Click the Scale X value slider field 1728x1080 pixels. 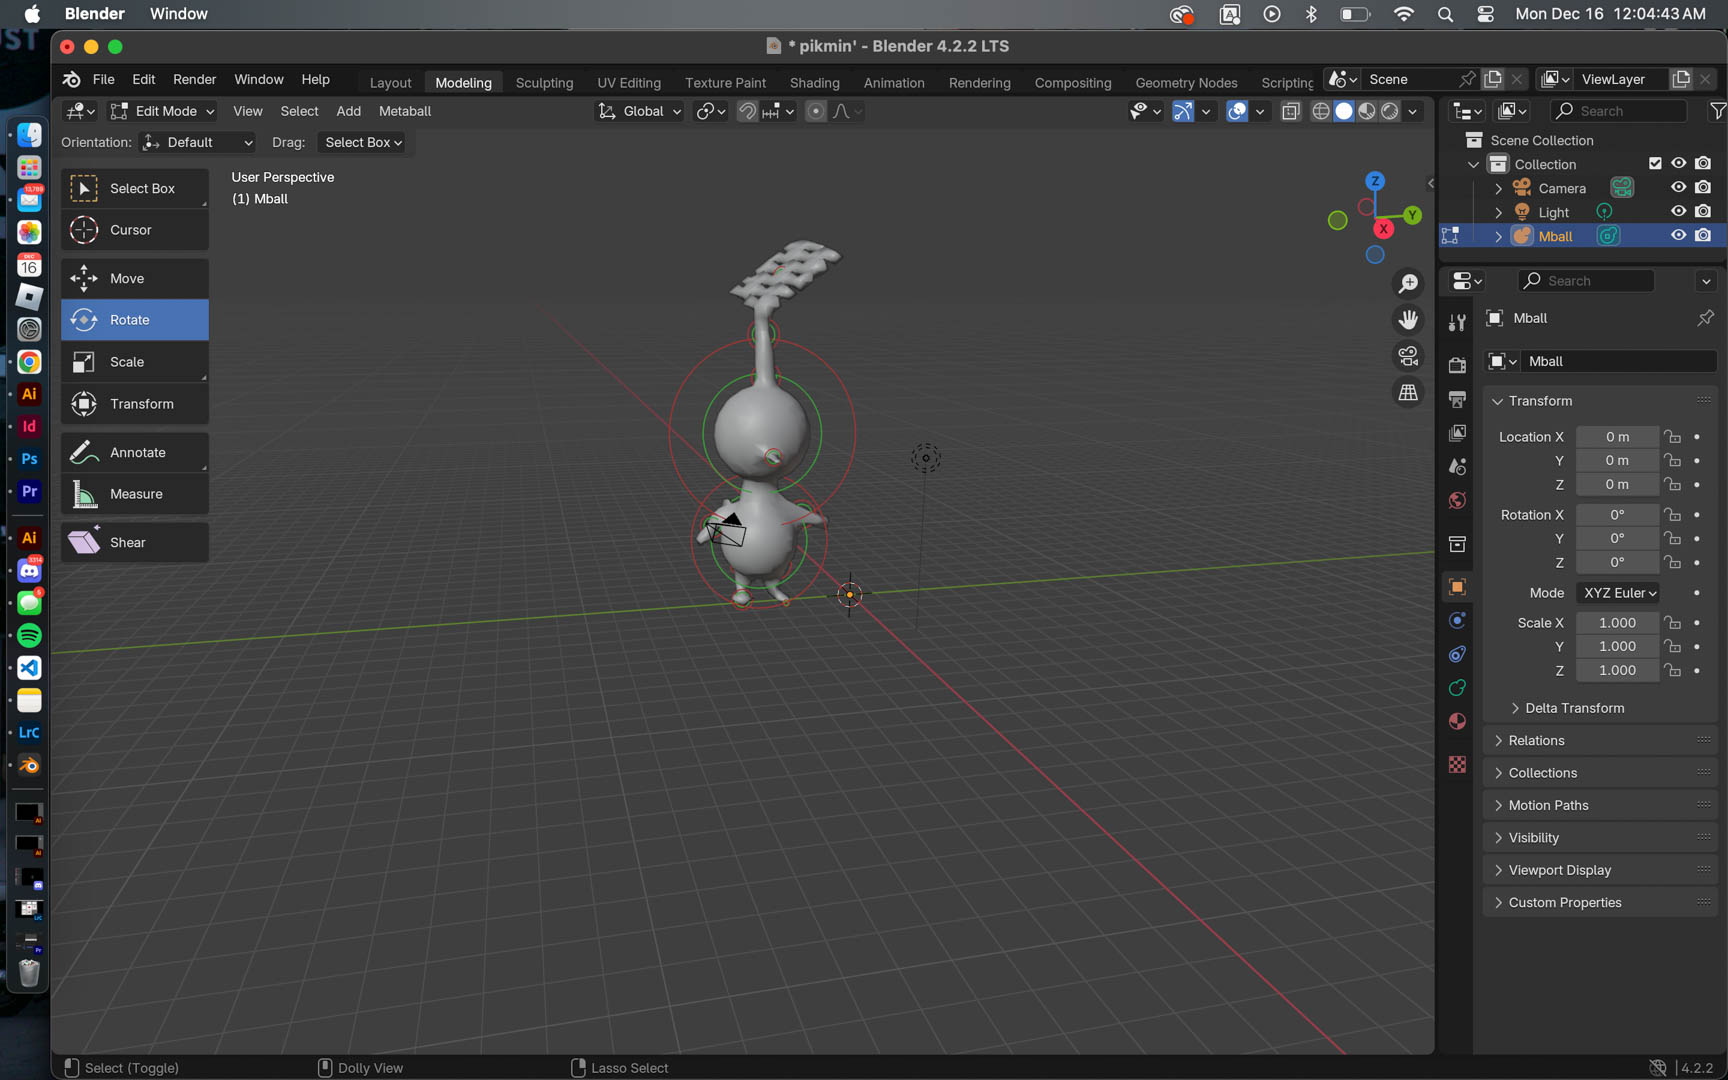click(x=1616, y=623)
